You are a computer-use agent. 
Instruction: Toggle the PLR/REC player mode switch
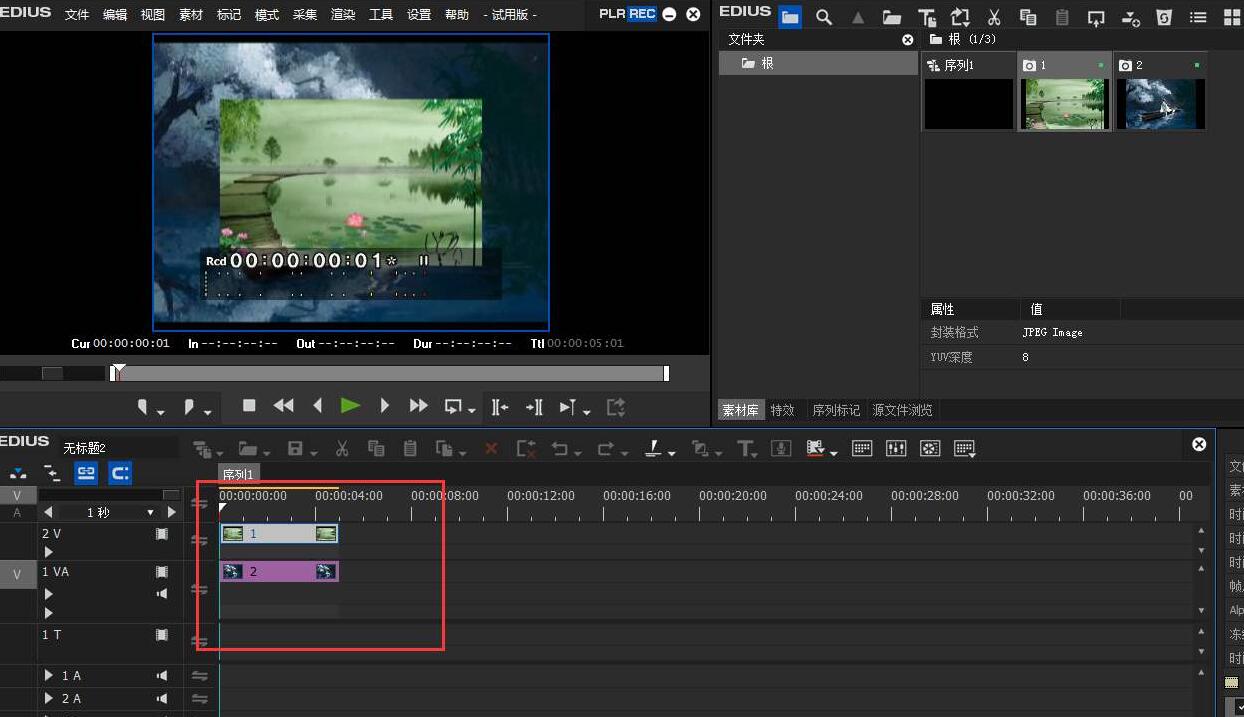click(628, 14)
